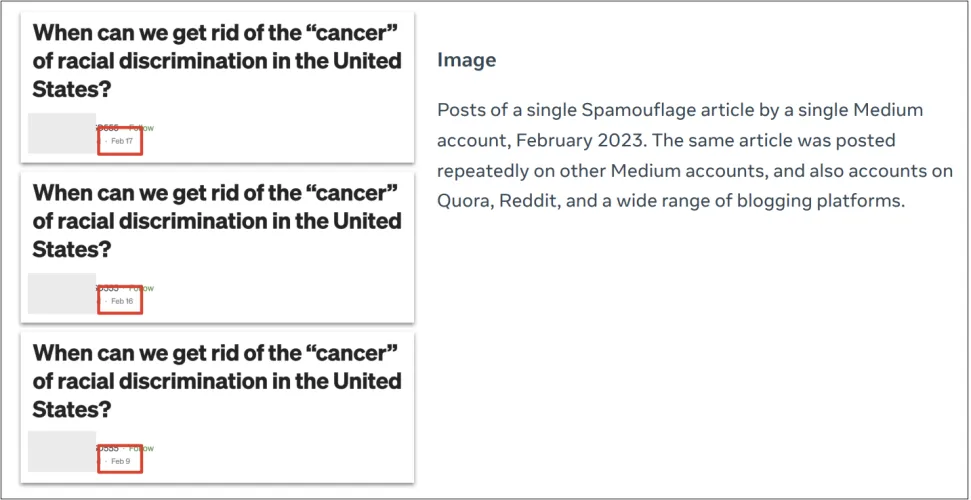Click the obscured username on the Feb 17 post
The image size is (971, 500).
[108, 128]
